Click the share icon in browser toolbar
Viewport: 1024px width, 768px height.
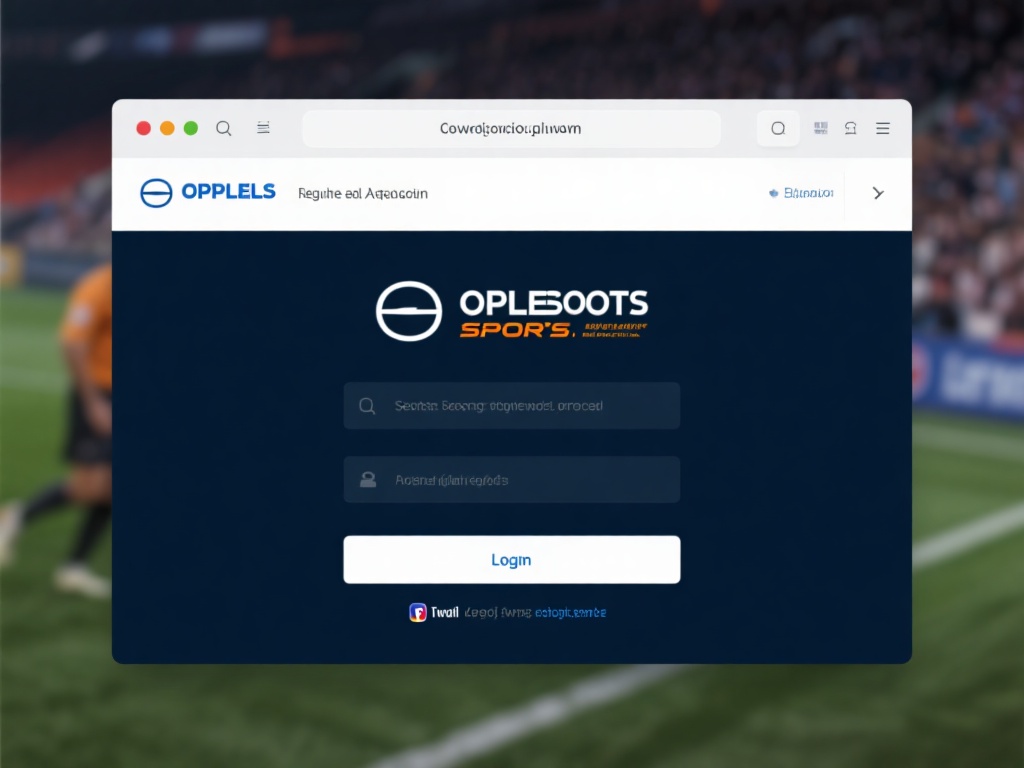pos(850,128)
